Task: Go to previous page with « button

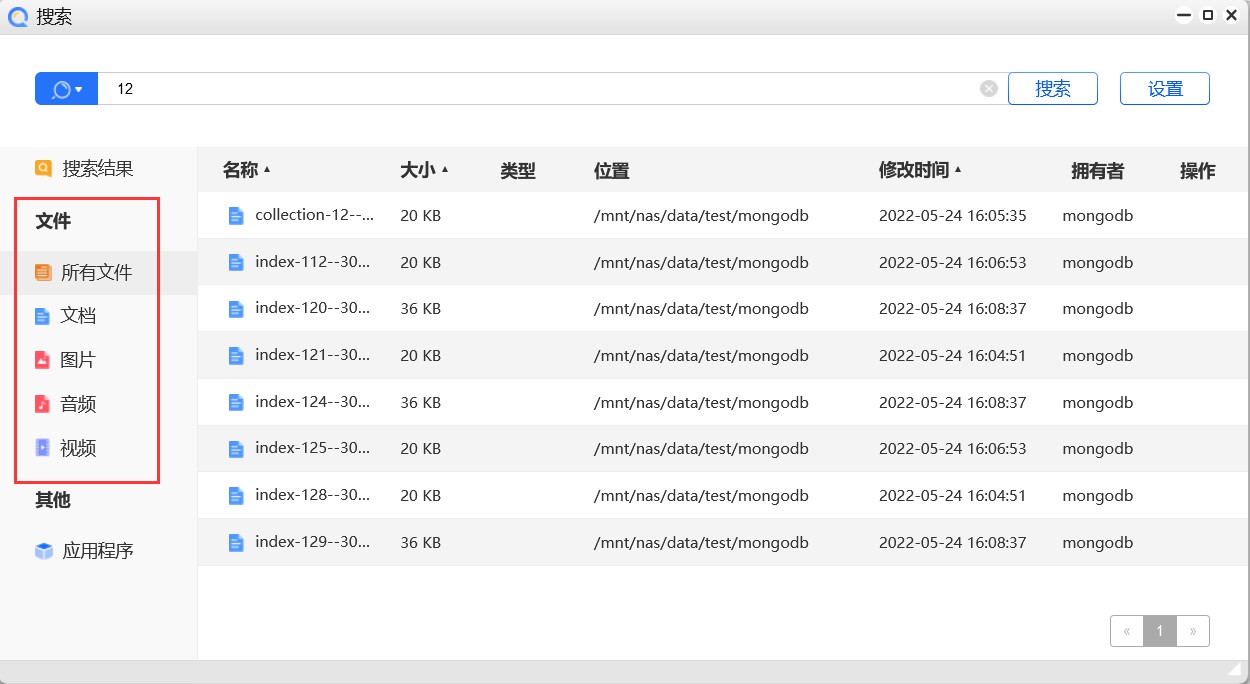Action: point(1127,631)
